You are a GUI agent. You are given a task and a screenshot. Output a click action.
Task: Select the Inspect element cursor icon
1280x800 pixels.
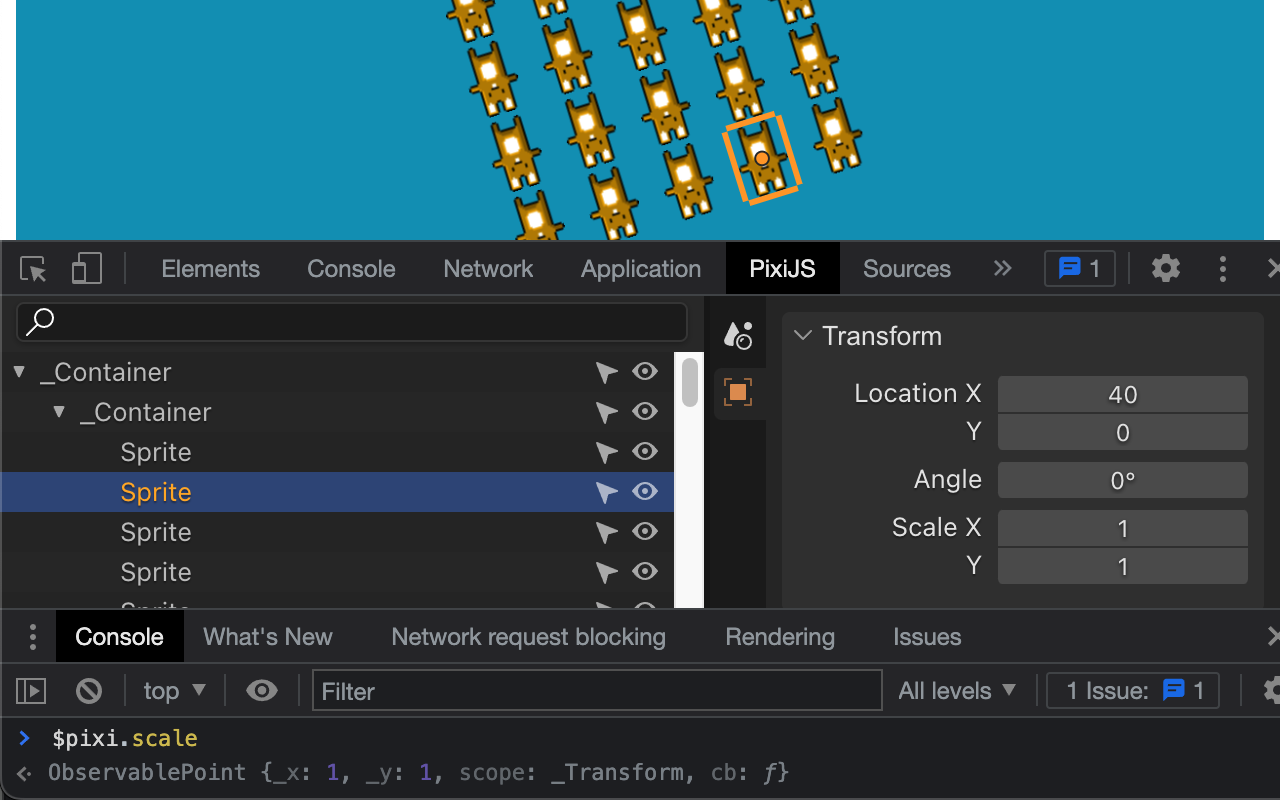pos(31,268)
